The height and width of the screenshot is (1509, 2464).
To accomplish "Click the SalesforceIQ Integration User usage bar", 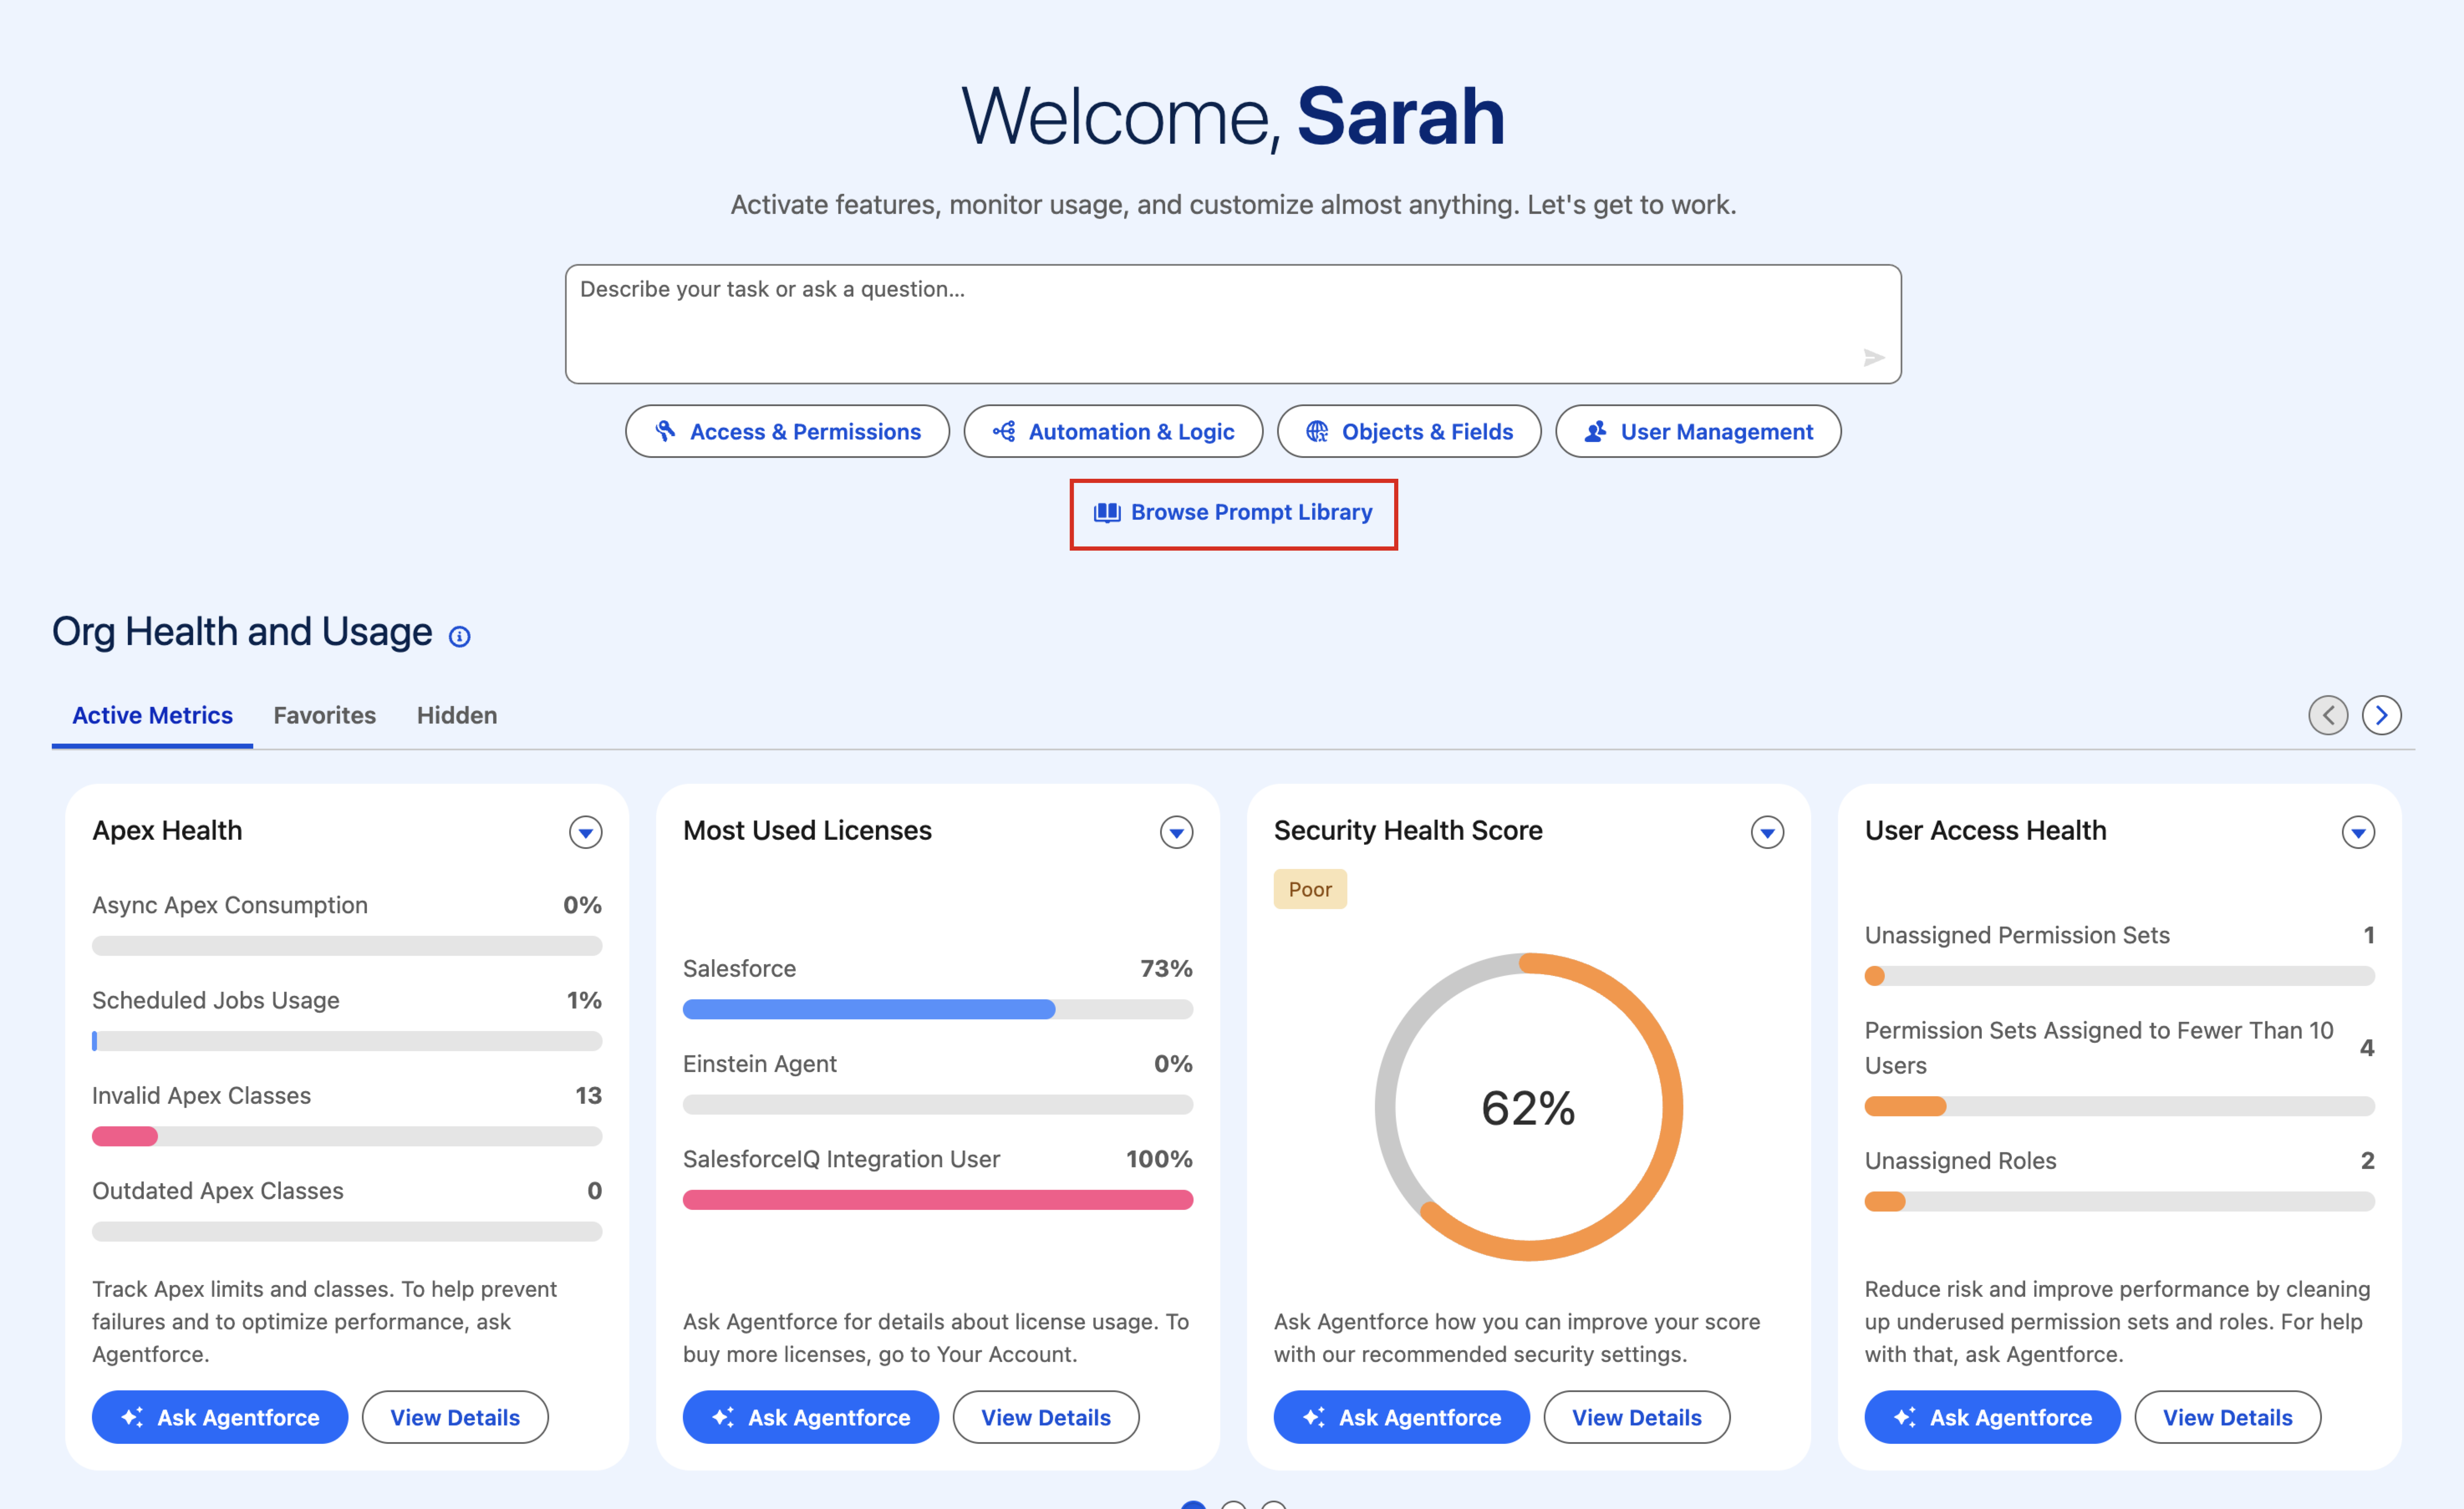I will tap(938, 1199).
